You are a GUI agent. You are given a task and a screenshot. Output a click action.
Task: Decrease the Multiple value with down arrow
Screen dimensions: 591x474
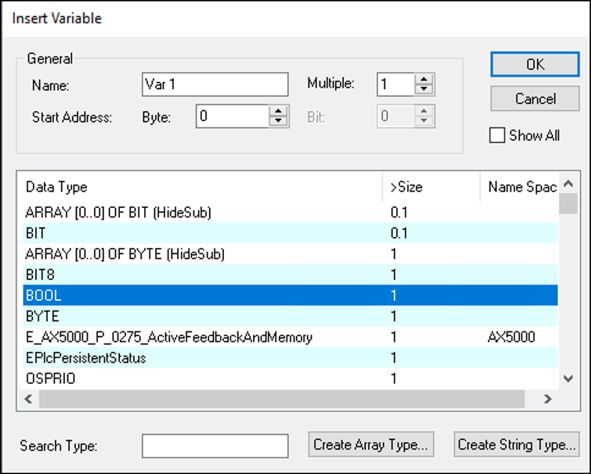pos(424,89)
